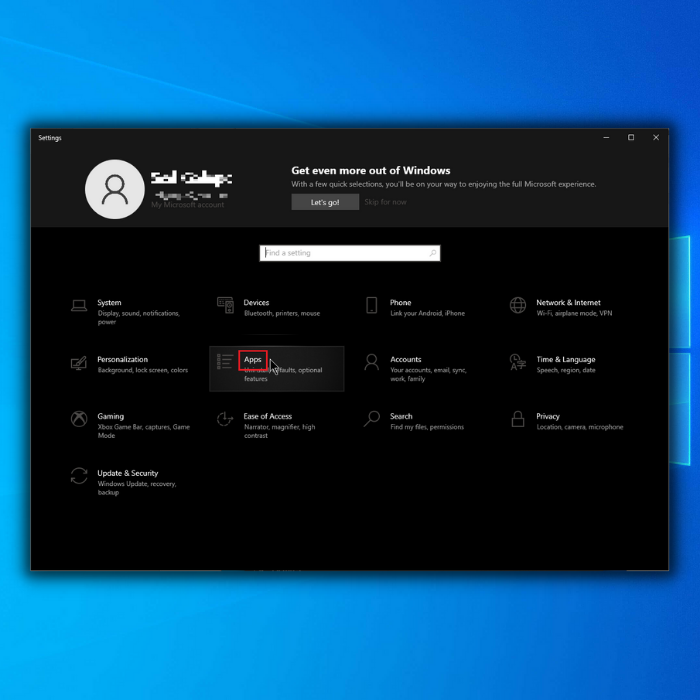The height and width of the screenshot is (700, 700).
Task: Select the Search category title
Action: tap(401, 416)
